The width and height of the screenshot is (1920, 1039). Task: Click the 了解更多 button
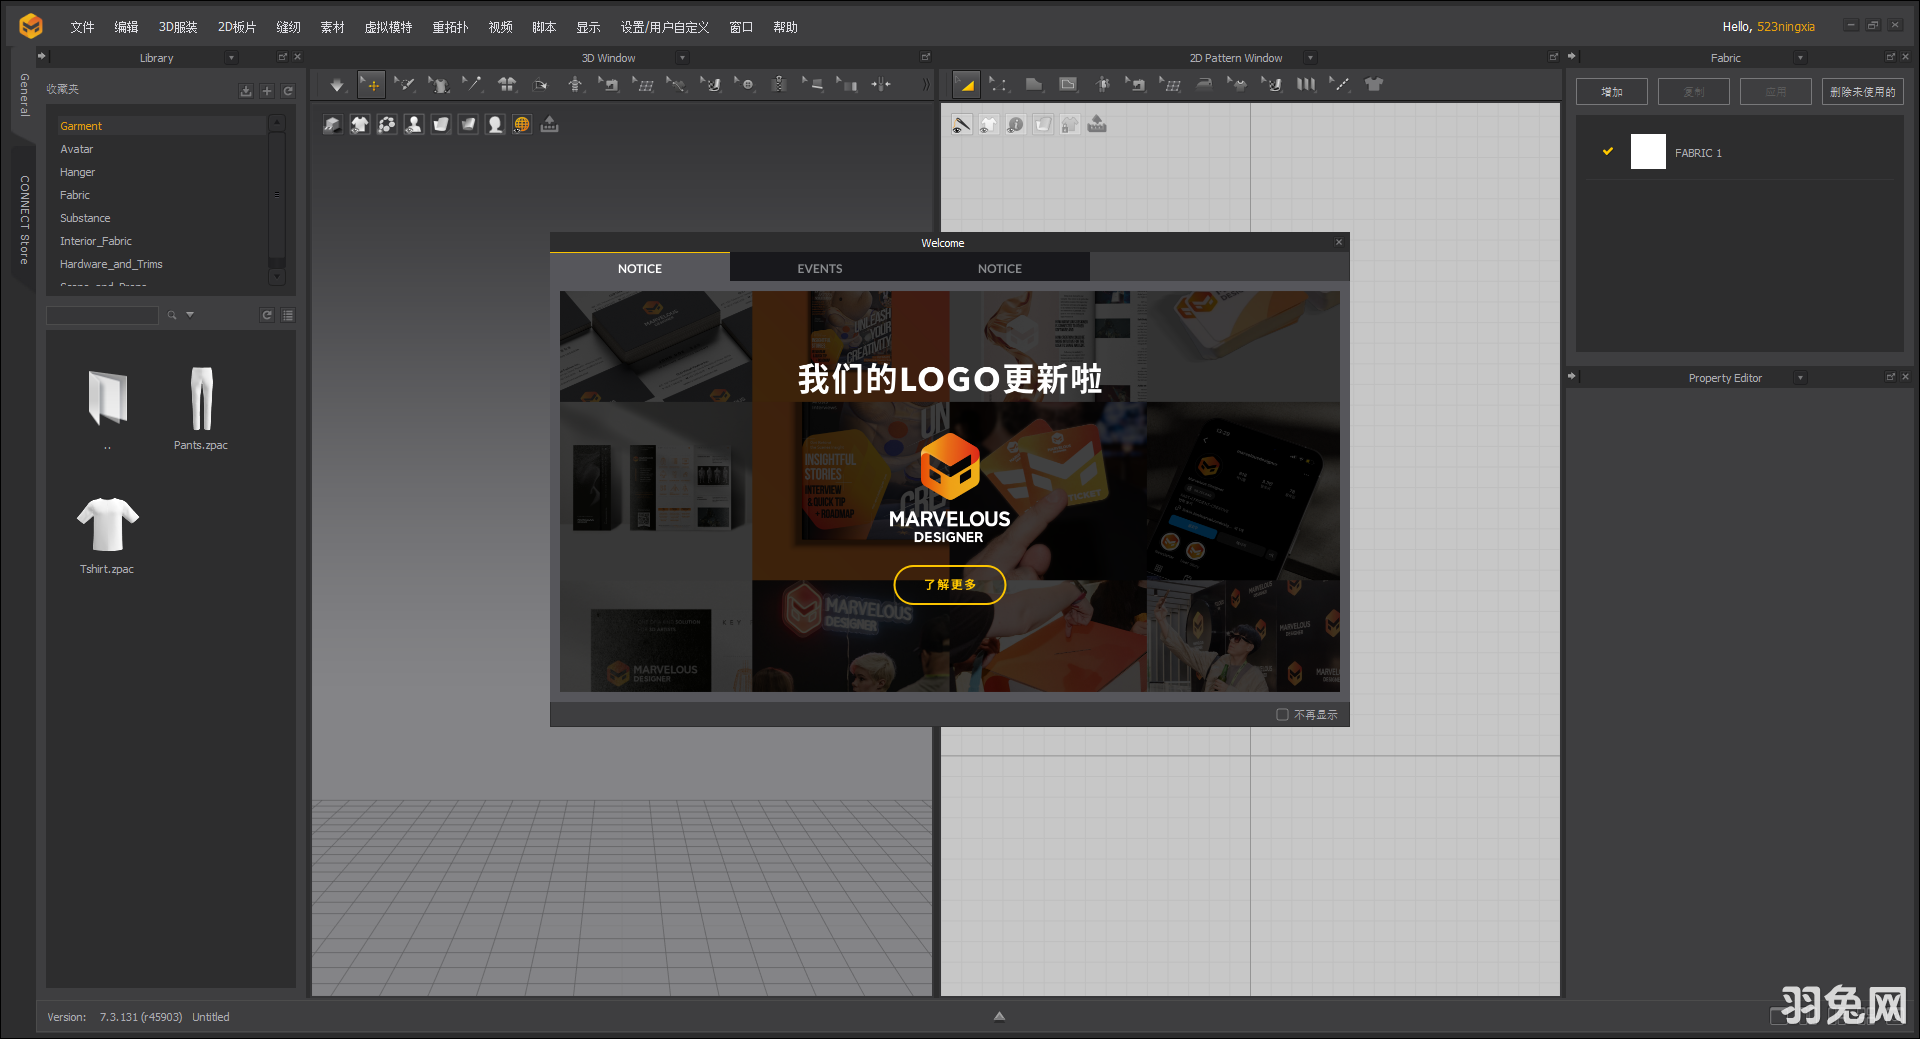point(949,585)
